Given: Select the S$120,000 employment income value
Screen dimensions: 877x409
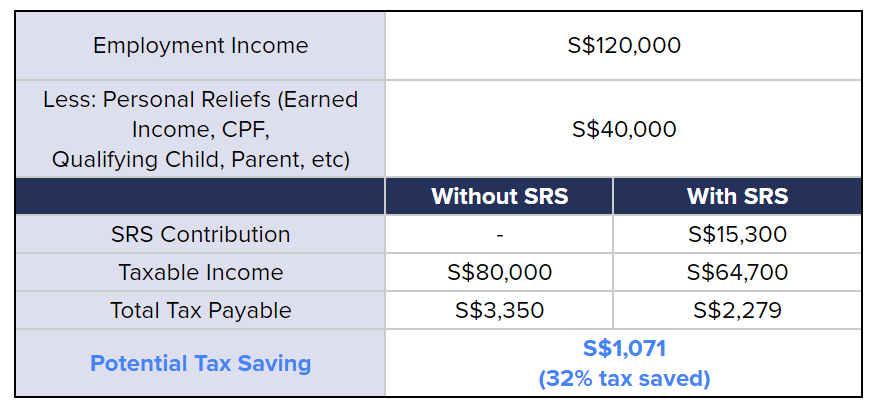Looking at the screenshot, I should (x=623, y=46).
